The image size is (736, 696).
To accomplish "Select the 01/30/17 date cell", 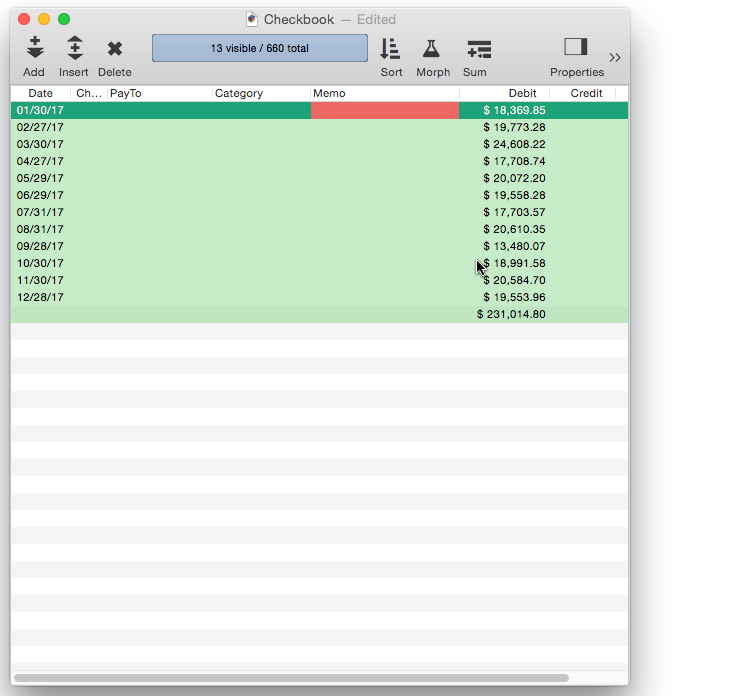I will pos(40,110).
